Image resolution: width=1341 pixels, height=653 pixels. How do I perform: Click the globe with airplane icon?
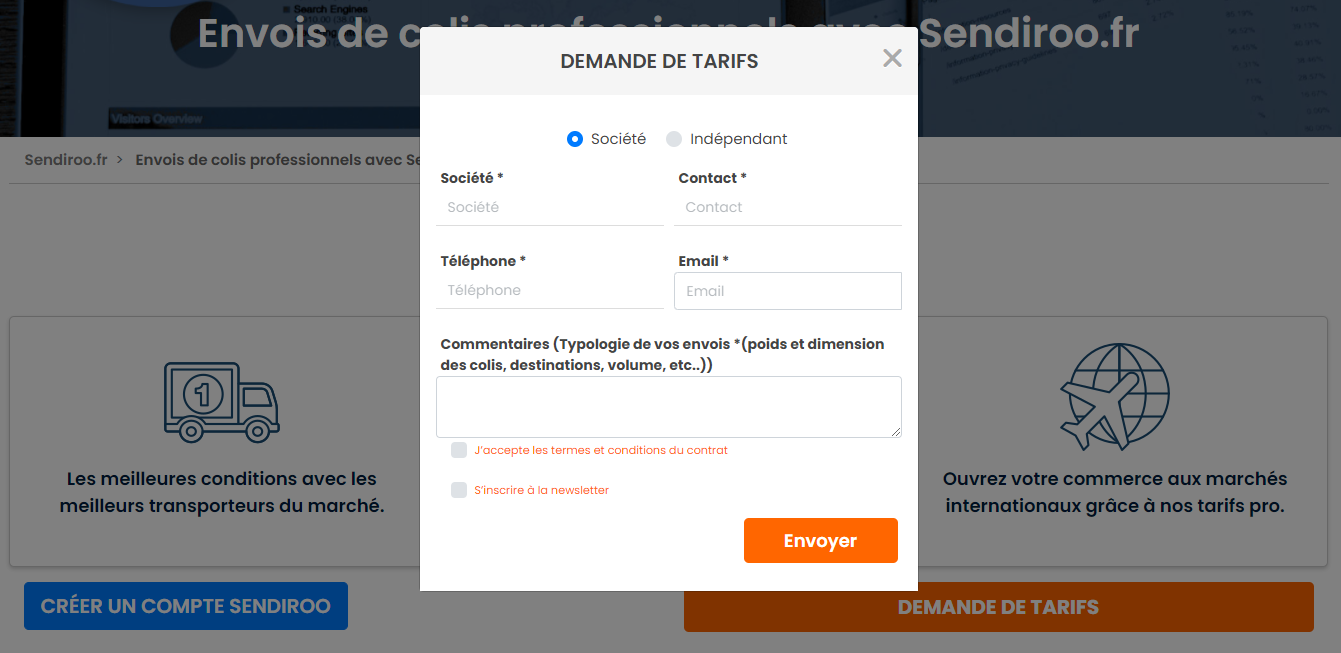point(1115,396)
